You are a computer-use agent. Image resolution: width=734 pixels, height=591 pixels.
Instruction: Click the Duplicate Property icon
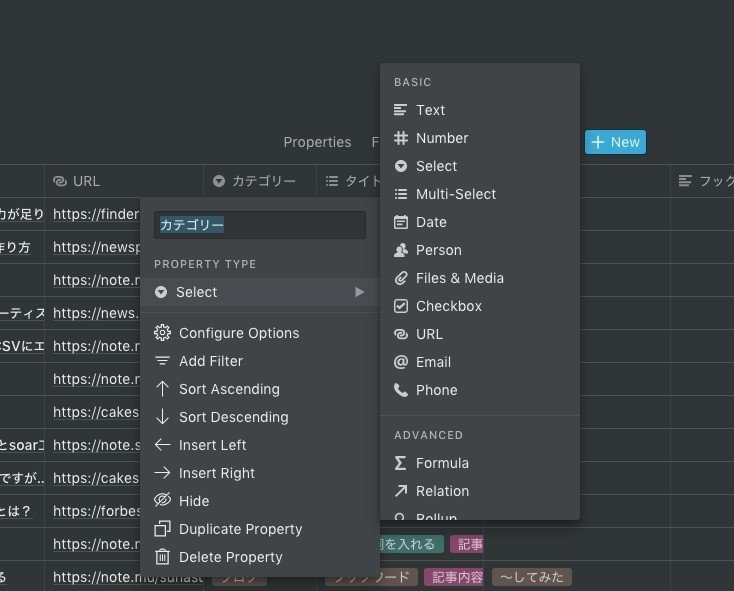click(162, 529)
